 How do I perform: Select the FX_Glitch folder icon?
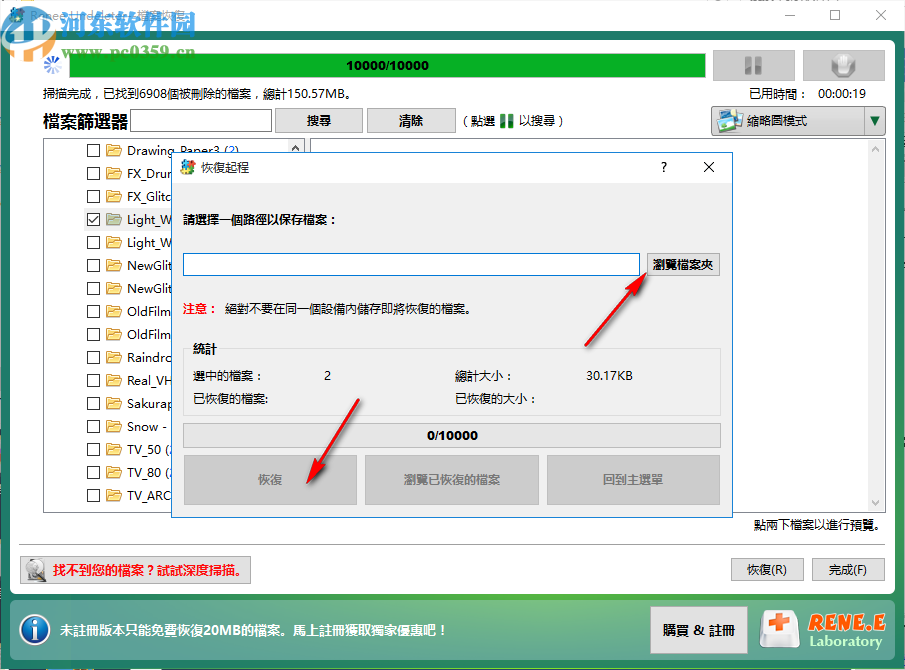point(114,196)
